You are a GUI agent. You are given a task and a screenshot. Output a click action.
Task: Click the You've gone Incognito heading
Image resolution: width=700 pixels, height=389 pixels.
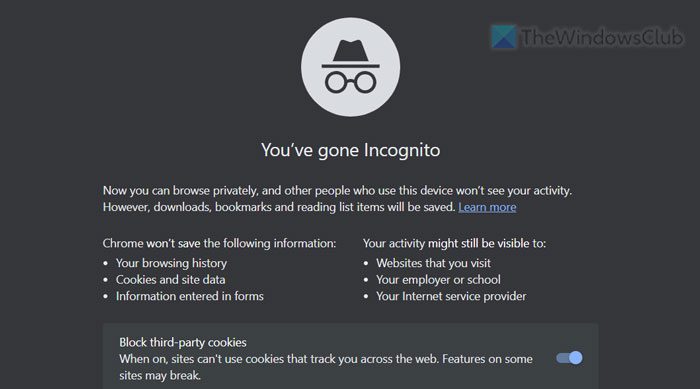[x=350, y=150]
